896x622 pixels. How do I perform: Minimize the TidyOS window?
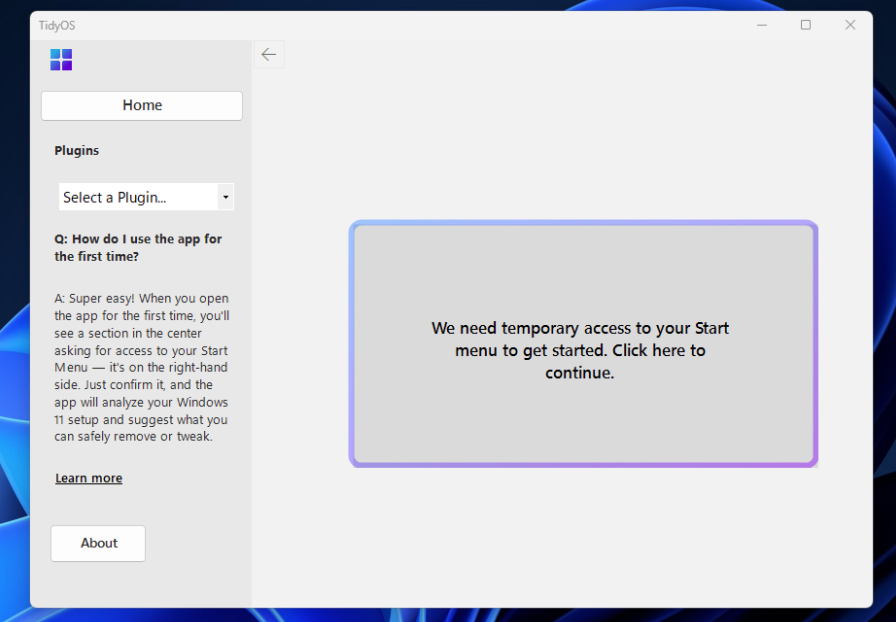coord(762,25)
